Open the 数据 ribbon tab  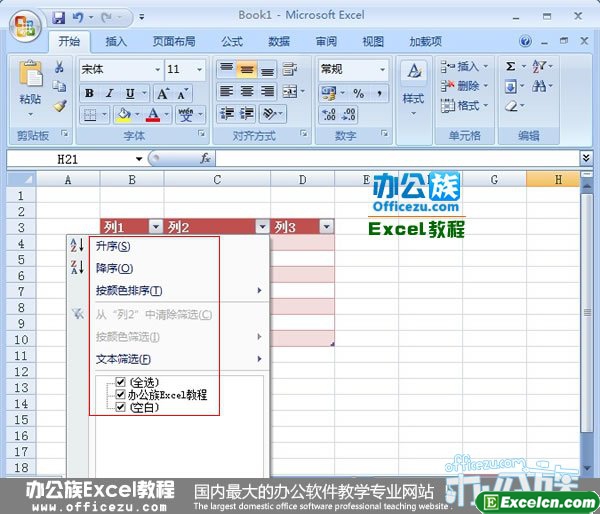coord(279,41)
